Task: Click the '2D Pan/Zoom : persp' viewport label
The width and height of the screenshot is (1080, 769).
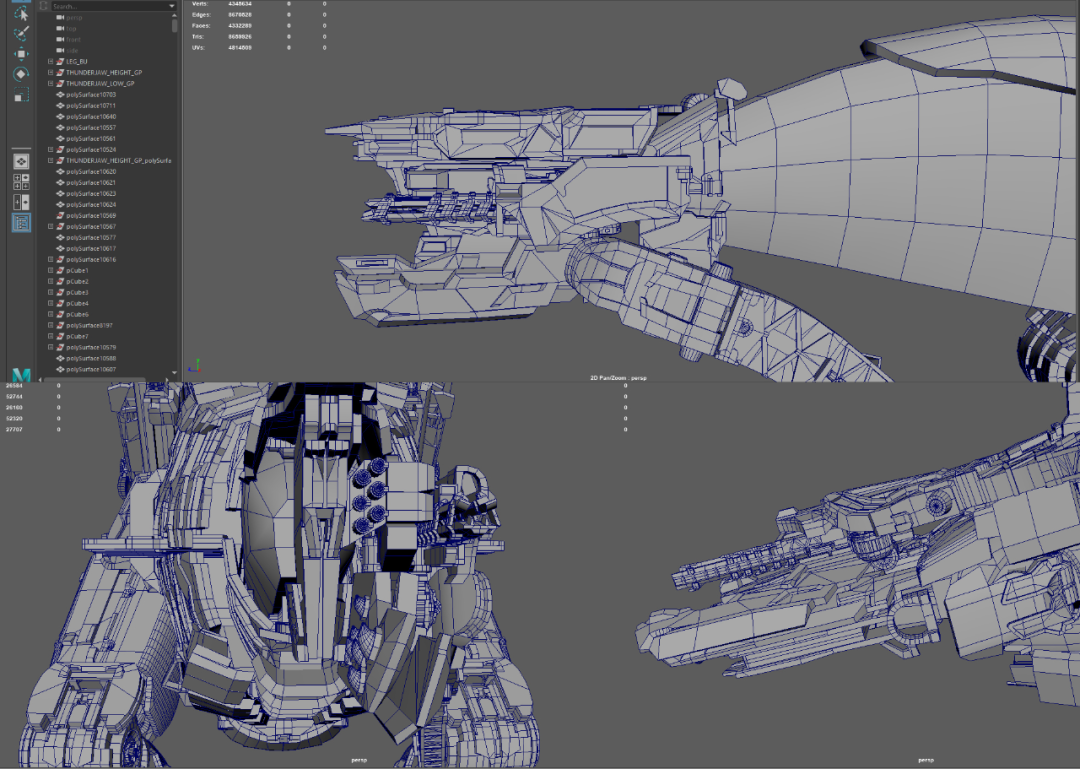Action: pos(618,378)
